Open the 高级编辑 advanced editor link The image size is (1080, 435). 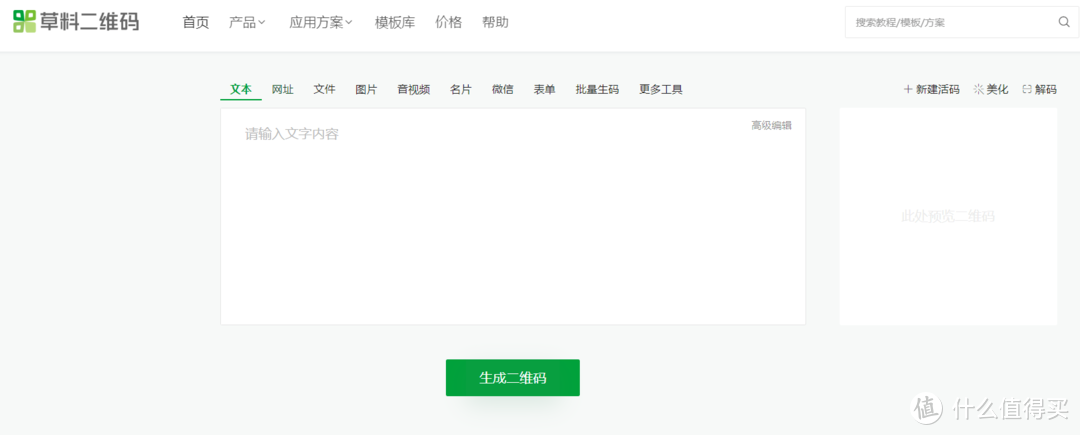coord(771,125)
